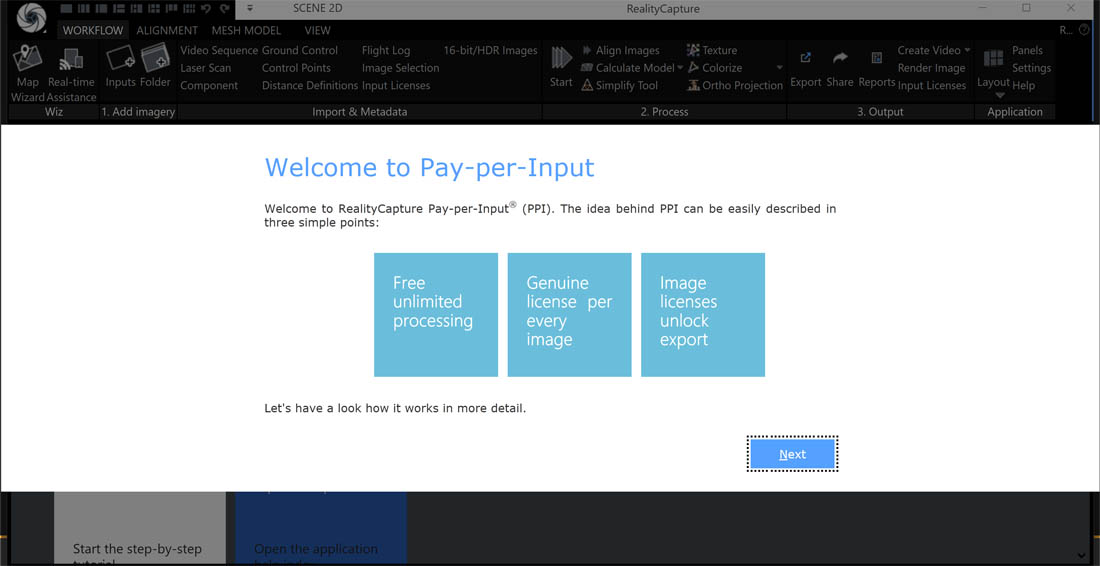Import Distance Definitions
Viewport: 1100px width, 566px height.
point(309,86)
